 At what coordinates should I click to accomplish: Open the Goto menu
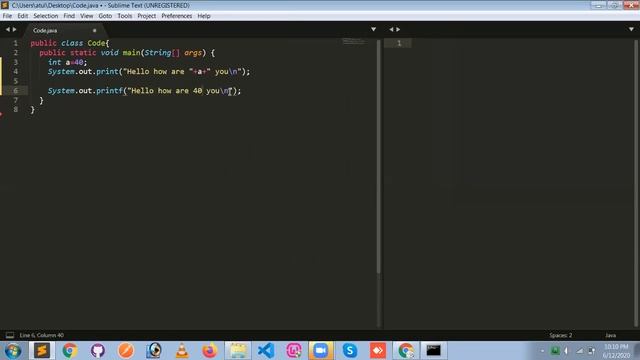point(105,16)
